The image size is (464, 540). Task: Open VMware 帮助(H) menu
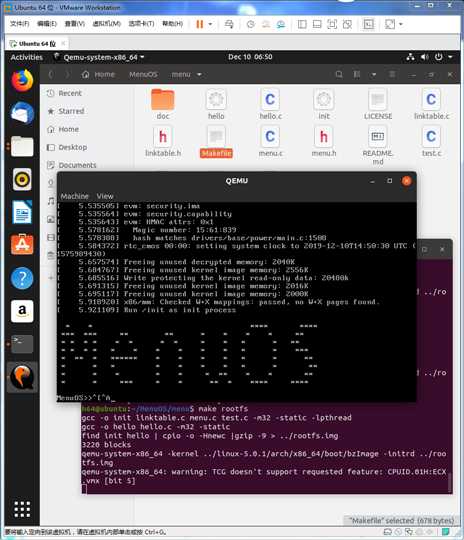pos(172,24)
